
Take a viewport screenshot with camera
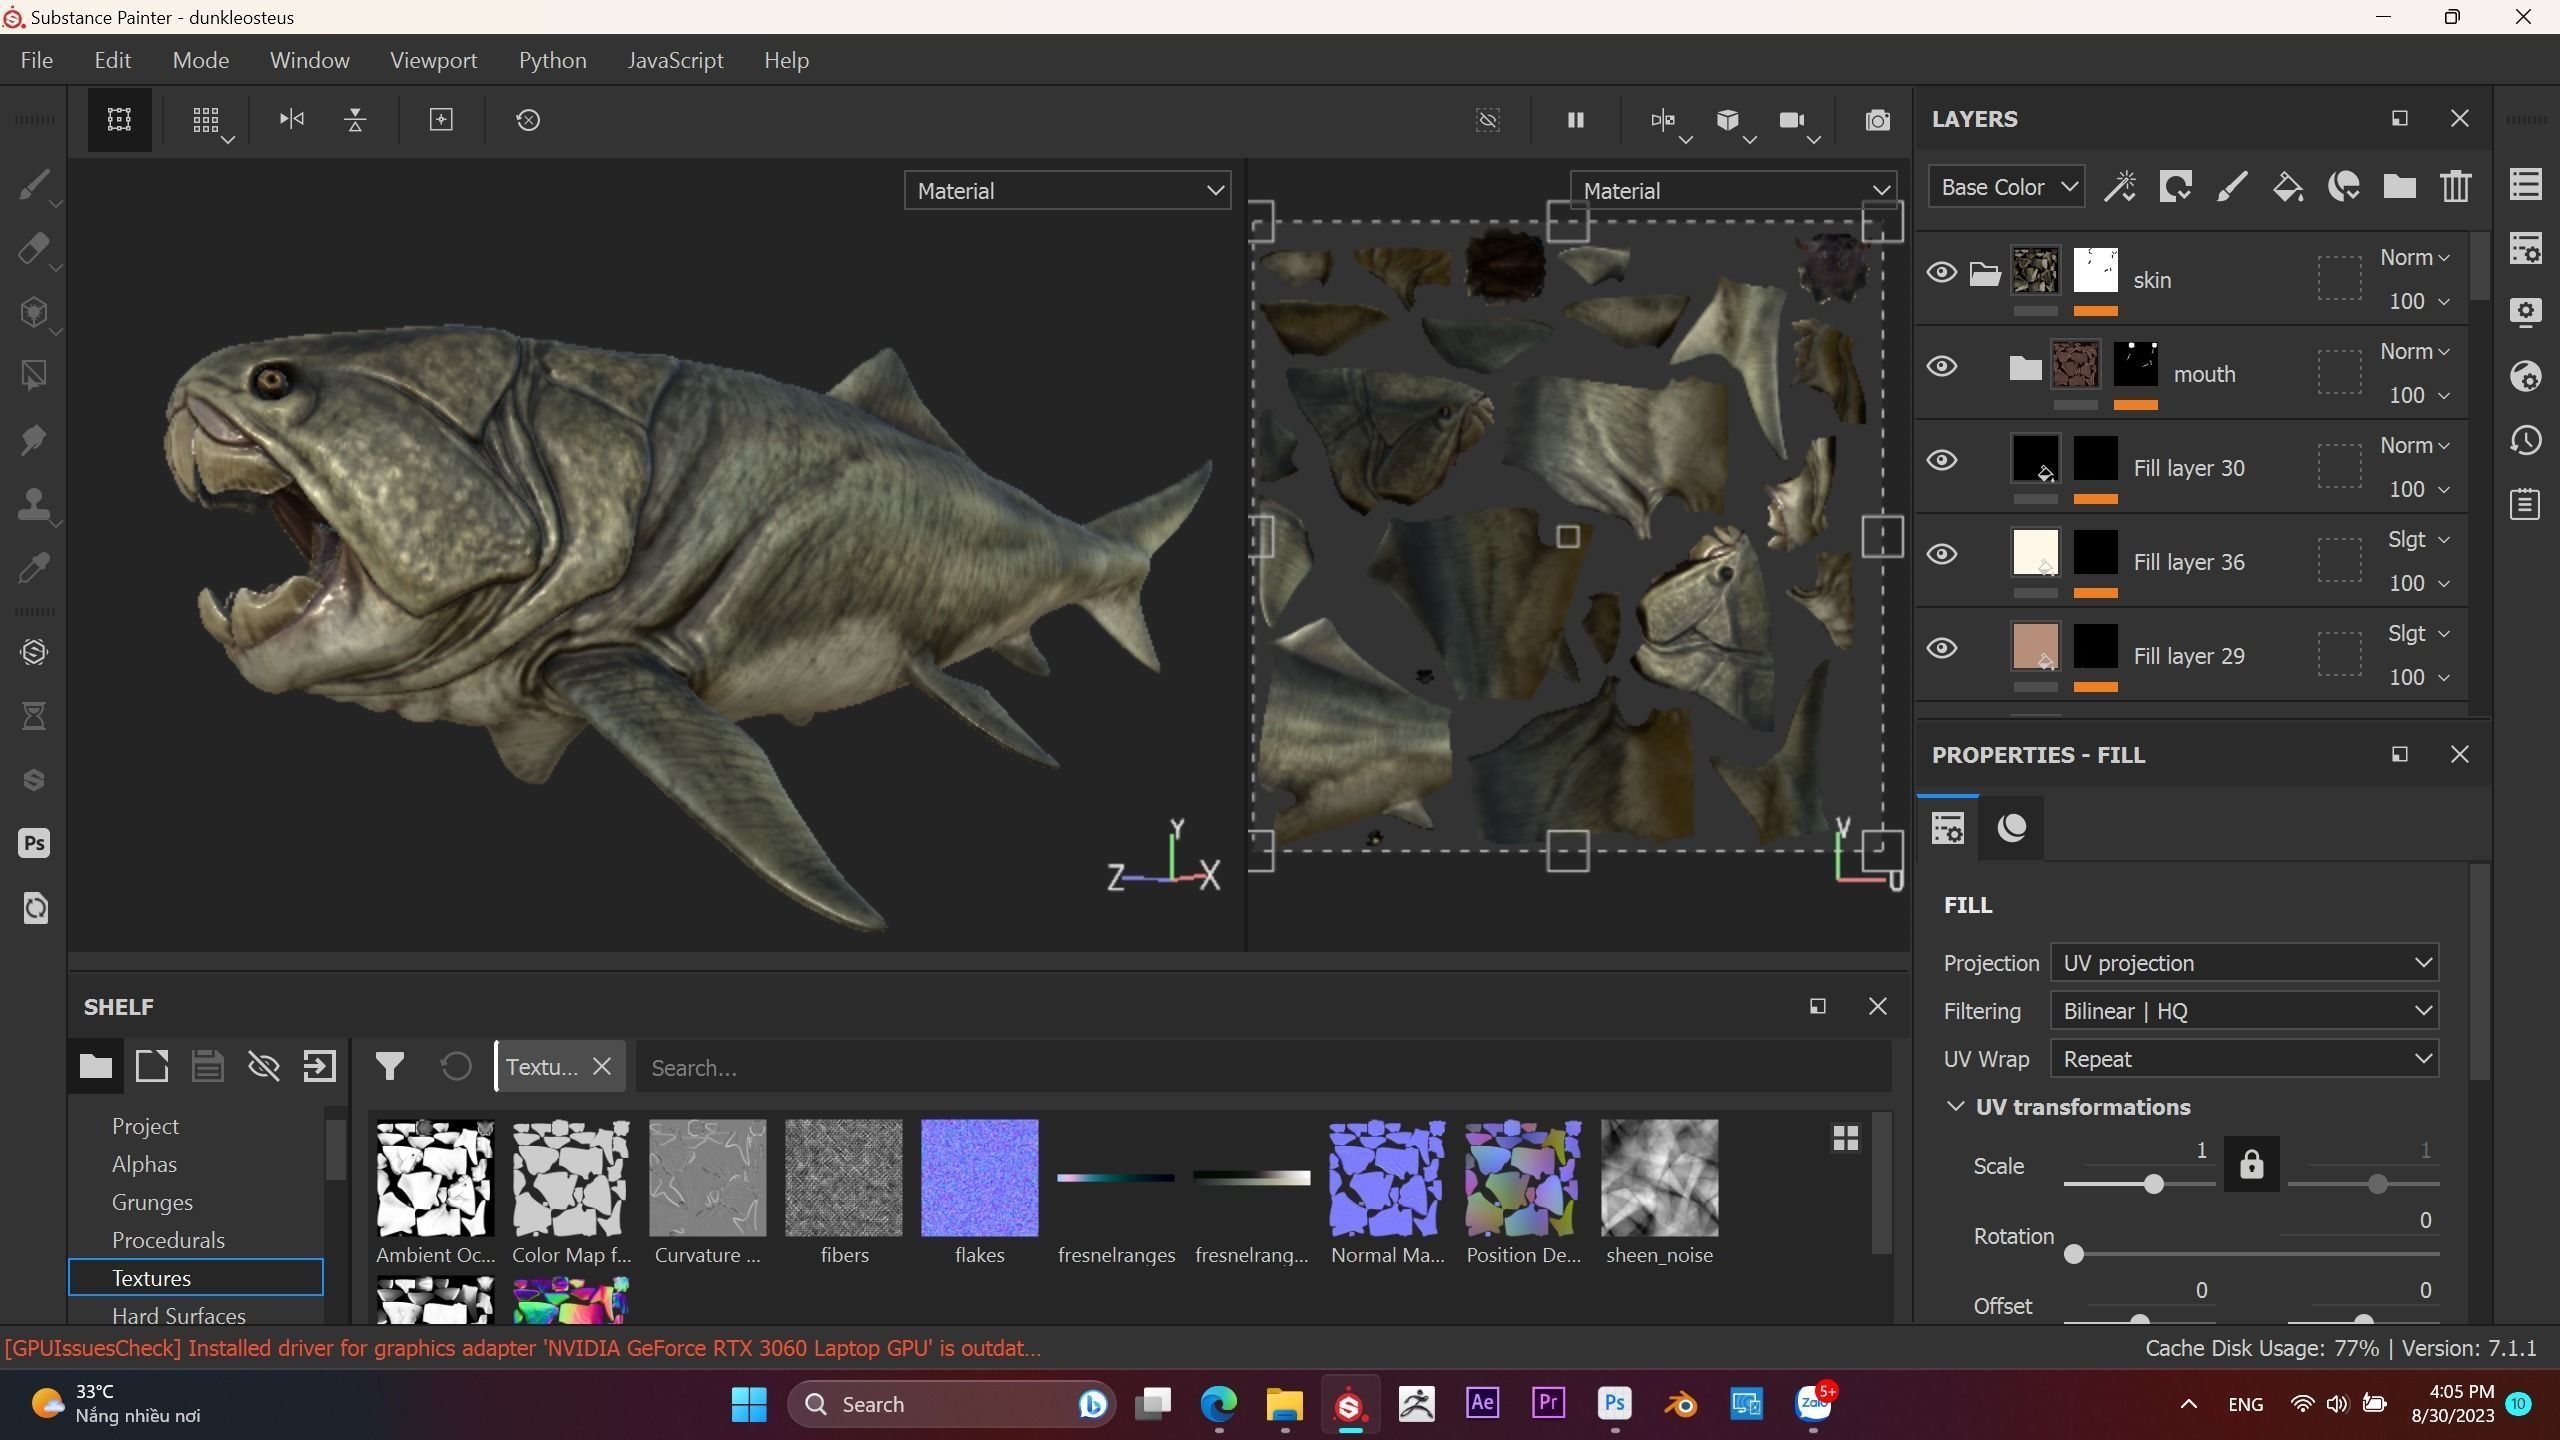[1878, 120]
